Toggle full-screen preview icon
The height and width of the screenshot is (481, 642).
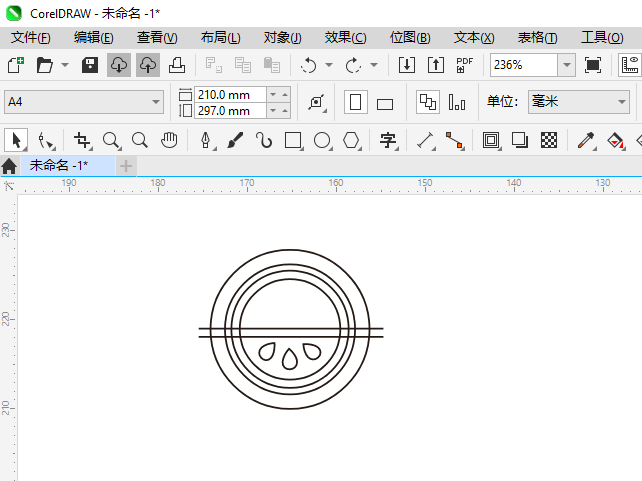(593, 65)
